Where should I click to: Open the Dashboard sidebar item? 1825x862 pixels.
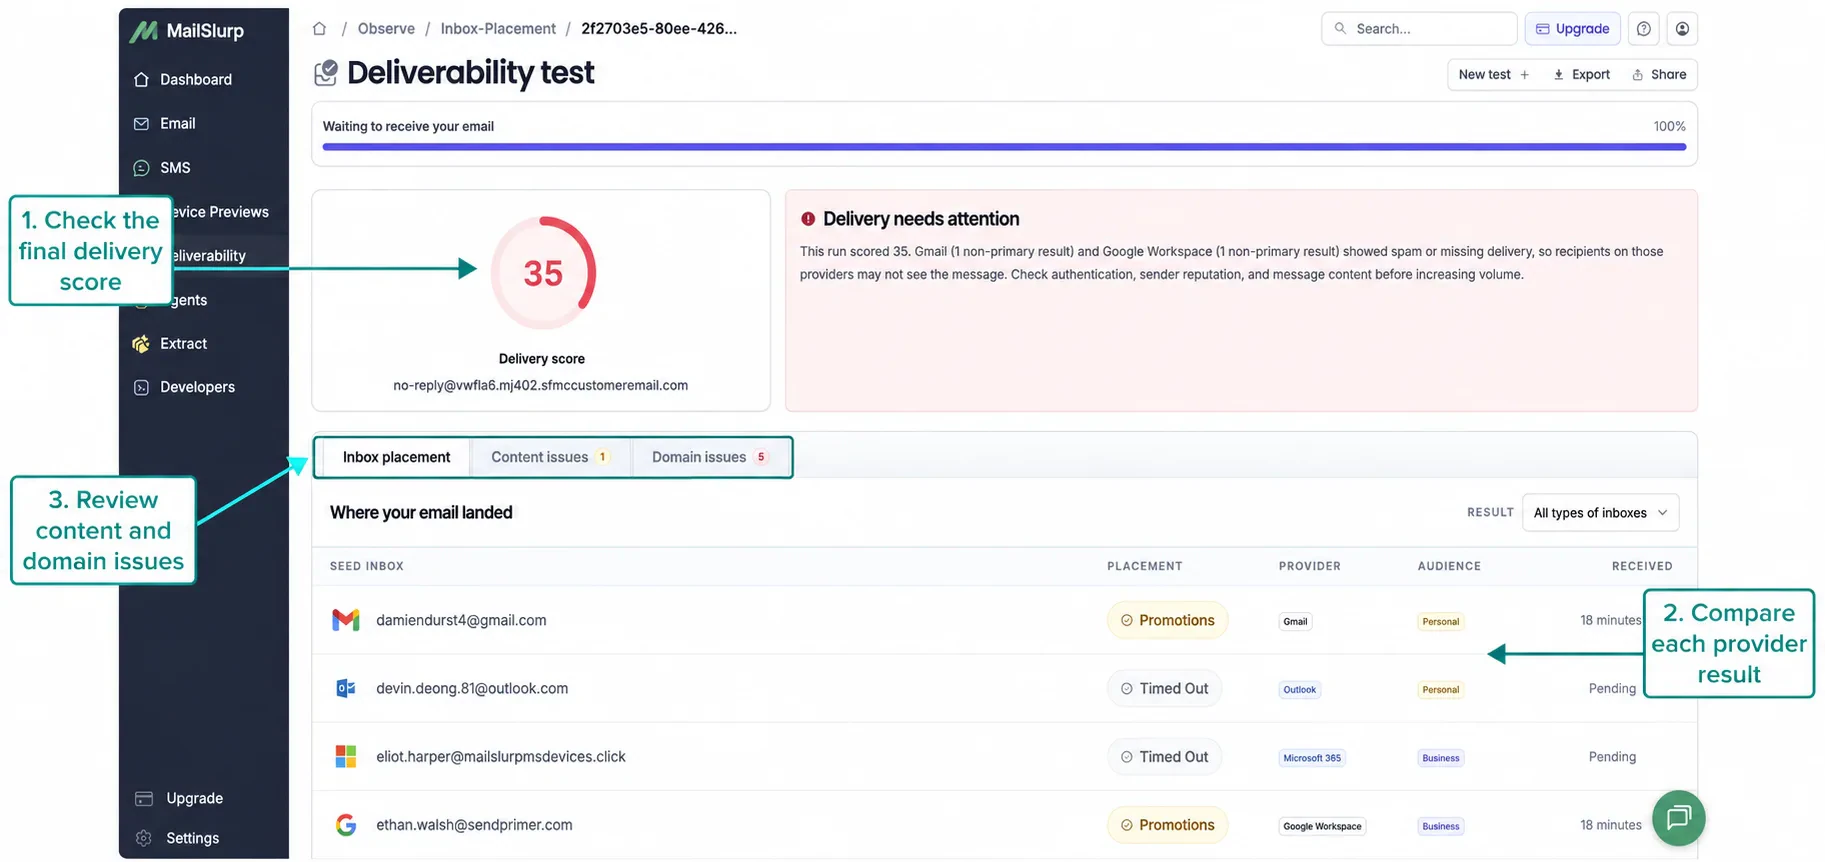click(196, 80)
